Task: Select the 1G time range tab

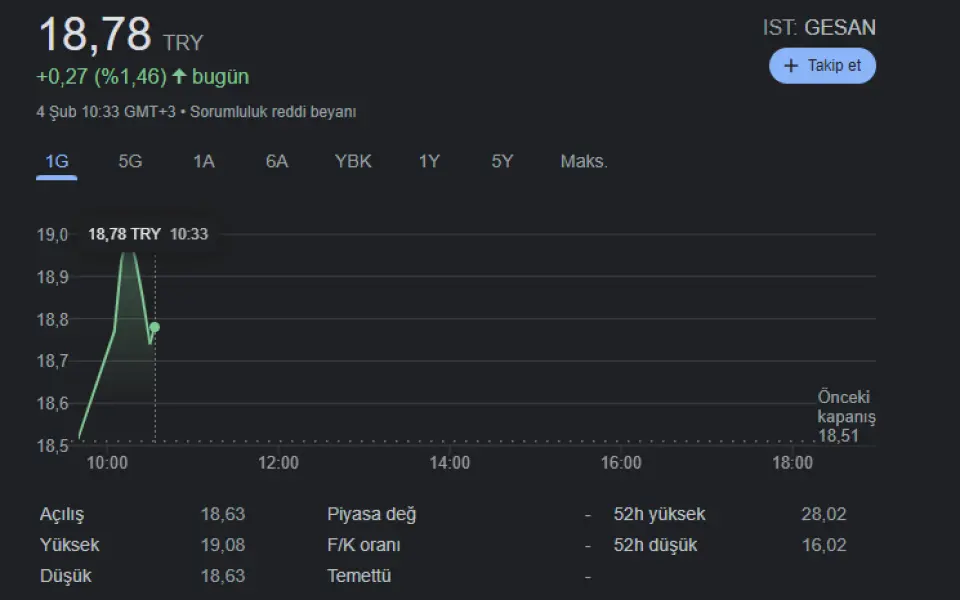Action: [57, 162]
